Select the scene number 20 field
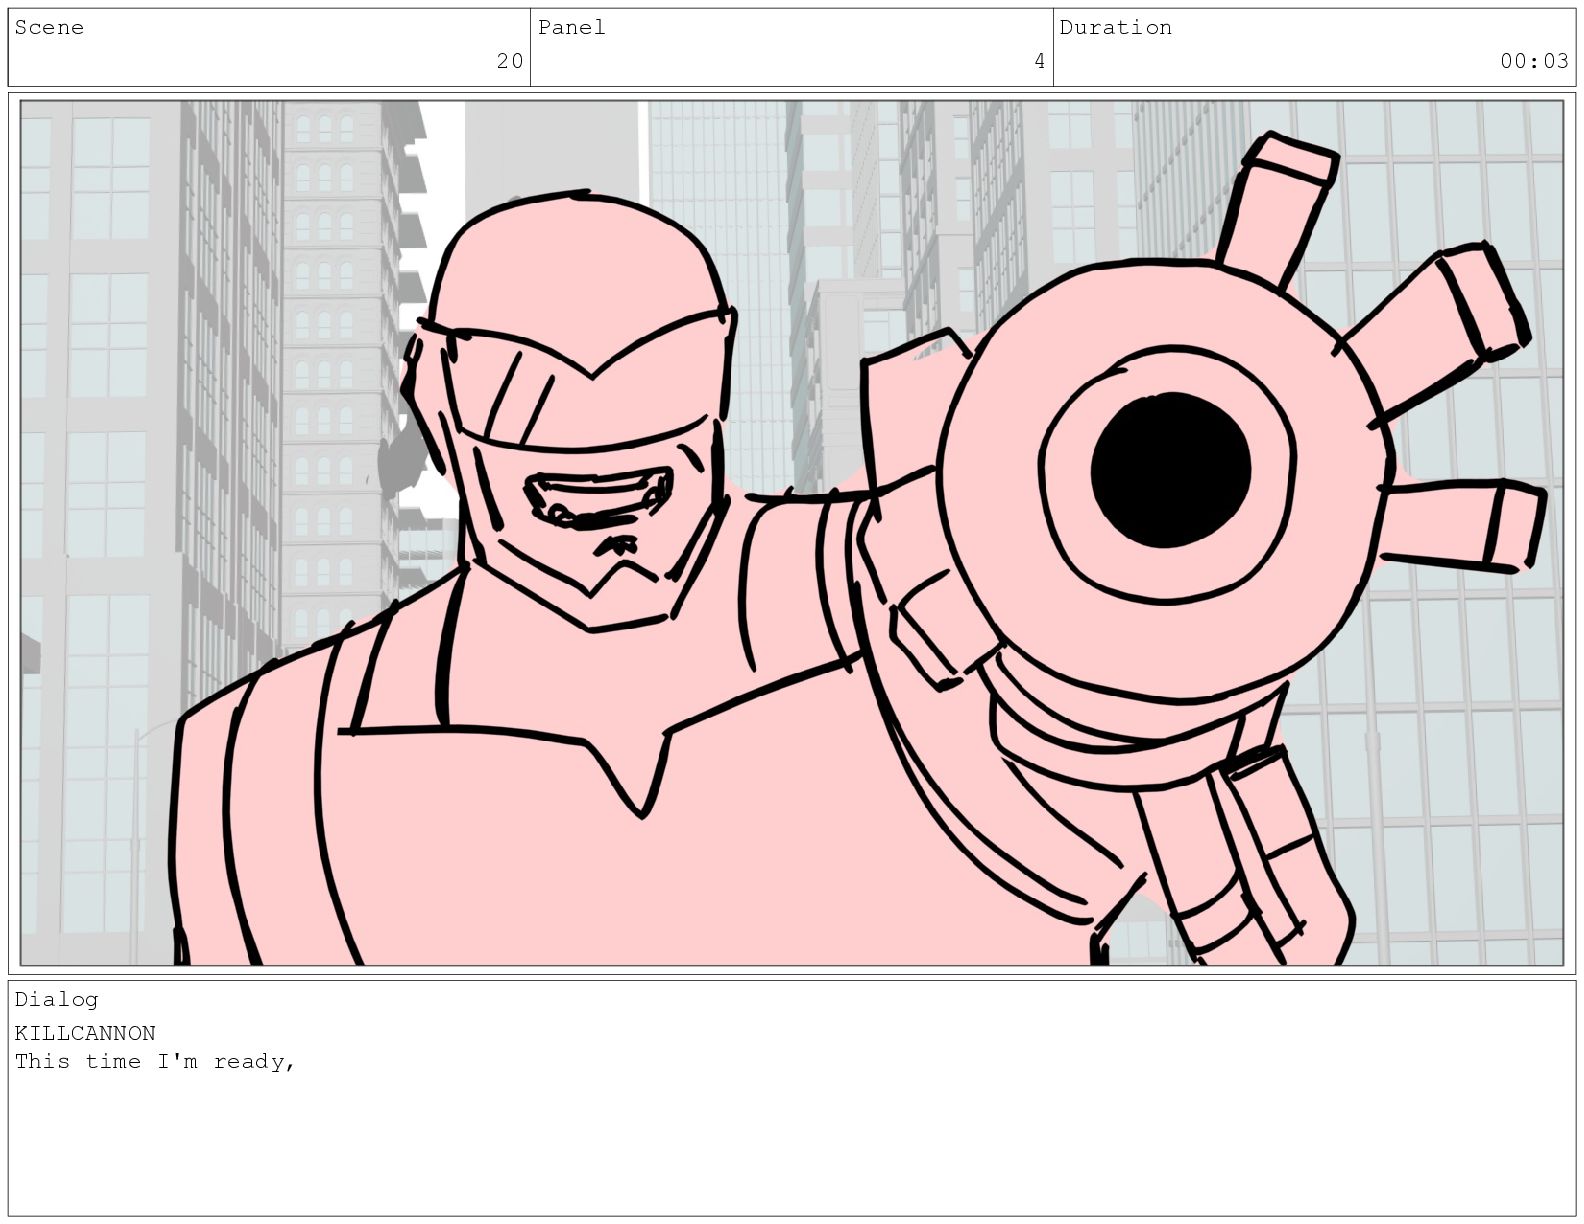The width and height of the screenshot is (1584, 1224). (x=509, y=61)
